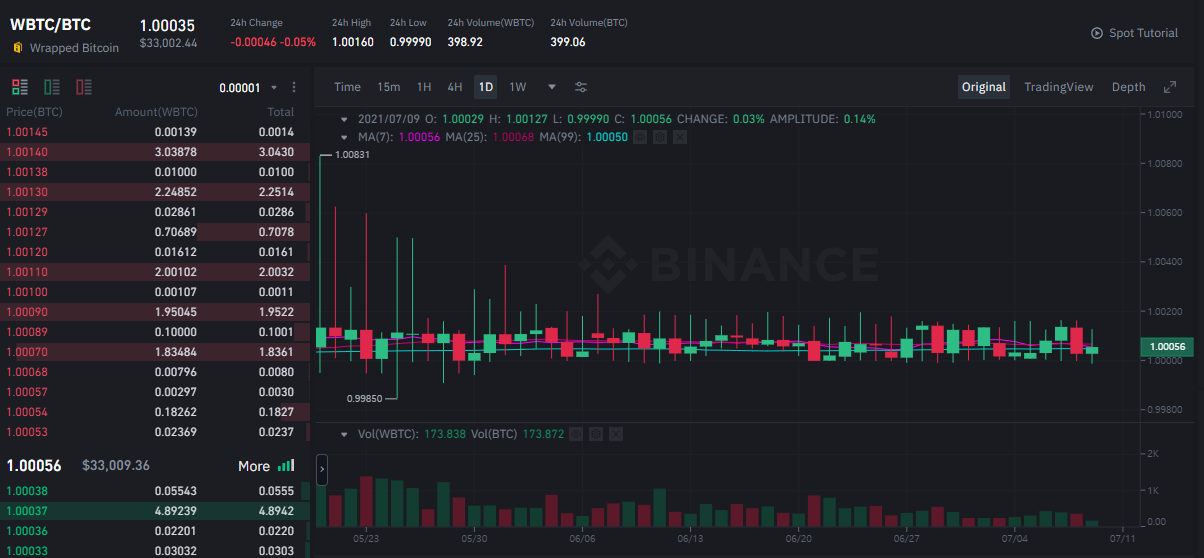Hide the Volume indicator

[576, 434]
